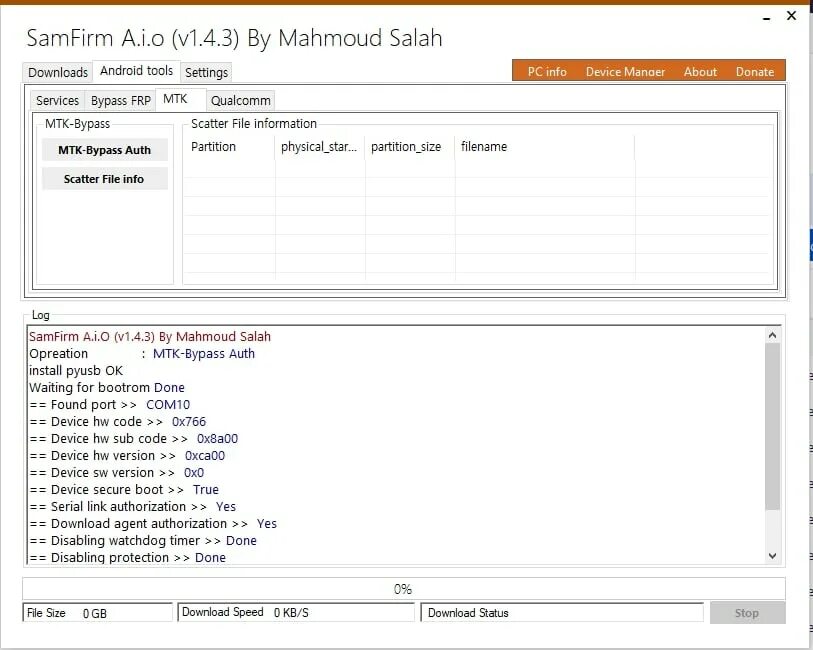Run MTK-Bypass Auth

tap(105, 150)
